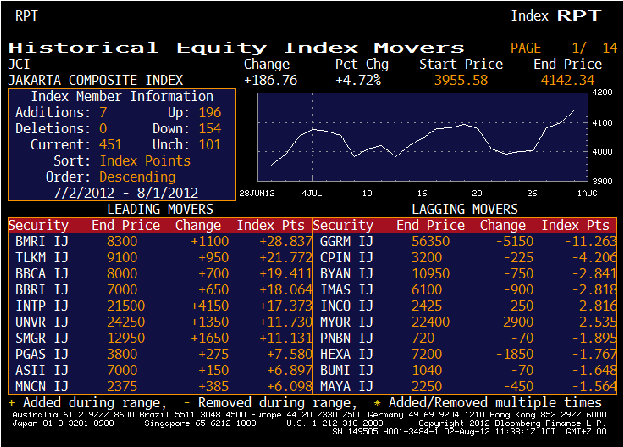
Task: Click the Up count of 196
Action: 209,112
